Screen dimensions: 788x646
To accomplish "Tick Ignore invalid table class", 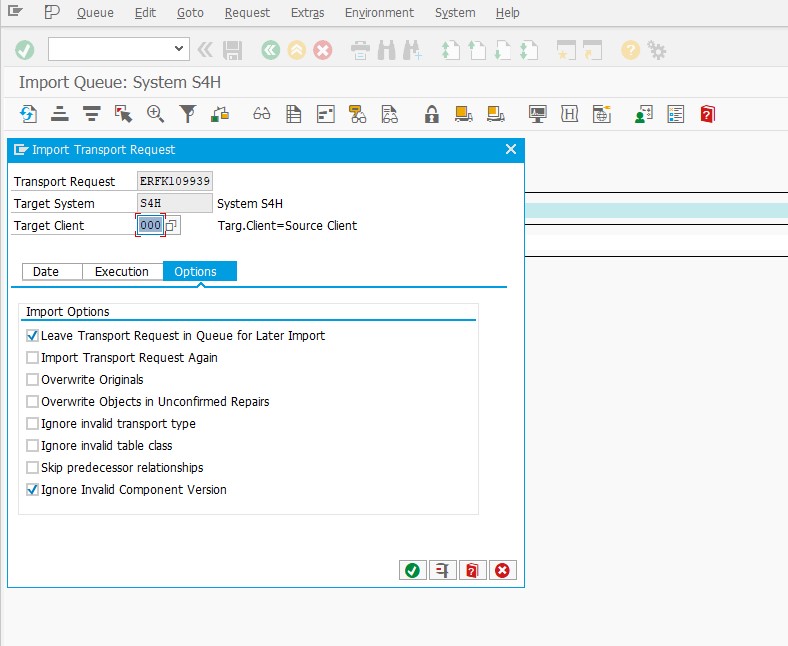I will tap(32, 445).
